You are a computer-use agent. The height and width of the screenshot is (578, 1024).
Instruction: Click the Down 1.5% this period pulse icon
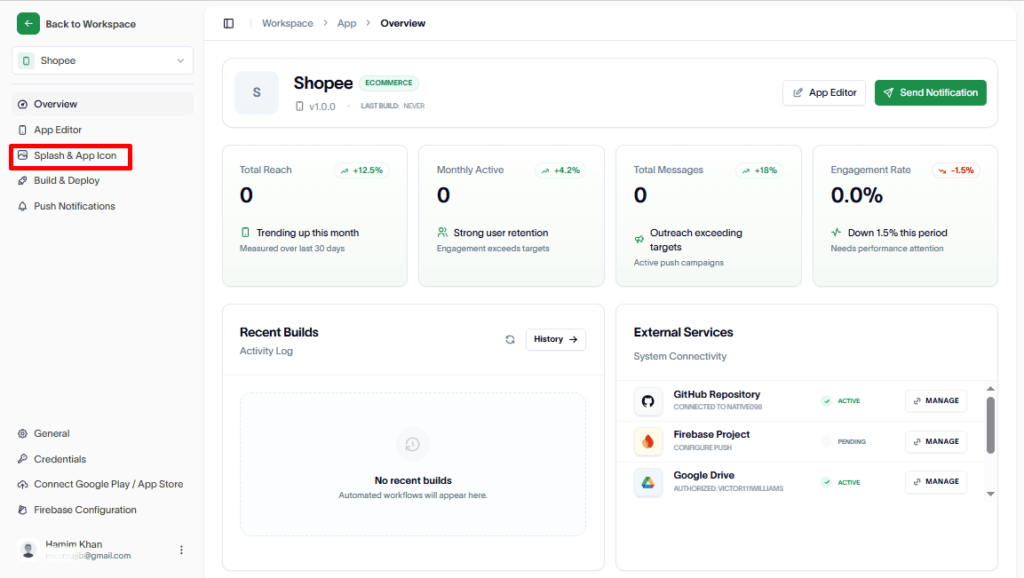837,233
